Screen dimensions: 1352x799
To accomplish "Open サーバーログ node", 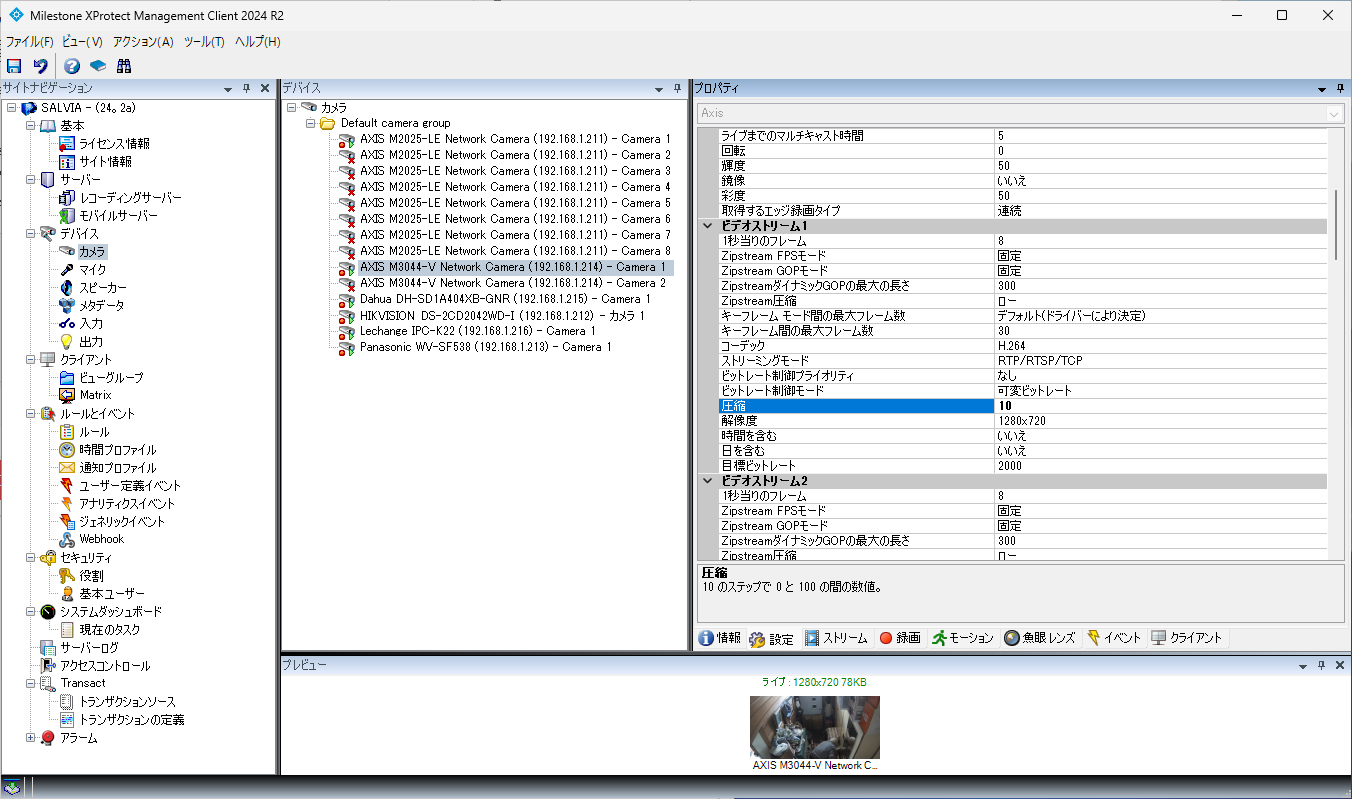I will [89, 648].
